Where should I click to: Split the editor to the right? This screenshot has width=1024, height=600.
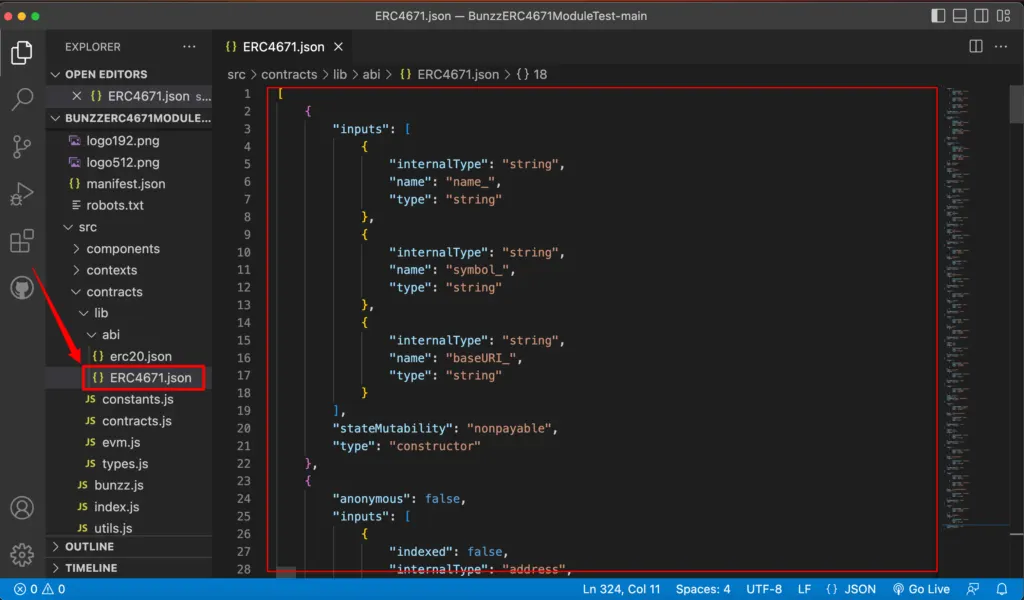tap(976, 47)
